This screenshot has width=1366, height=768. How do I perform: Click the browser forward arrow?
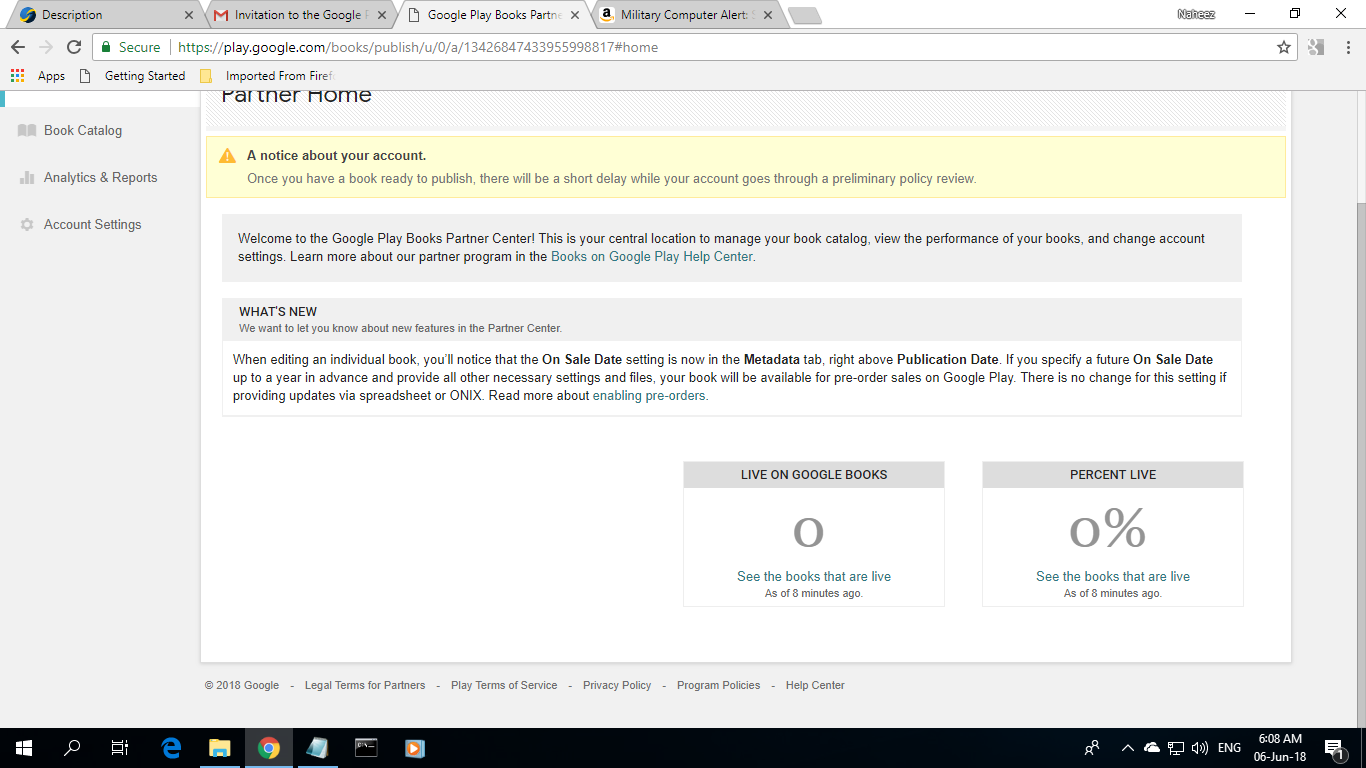point(46,47)
